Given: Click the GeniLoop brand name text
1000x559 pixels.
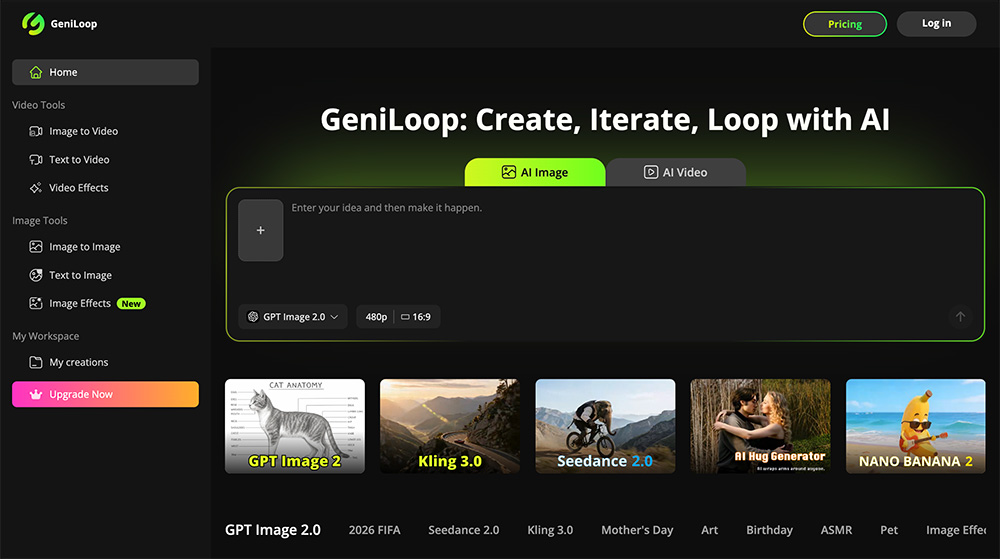Looking at the screenshot, I should pyautogui.click(x=74, y=24).
